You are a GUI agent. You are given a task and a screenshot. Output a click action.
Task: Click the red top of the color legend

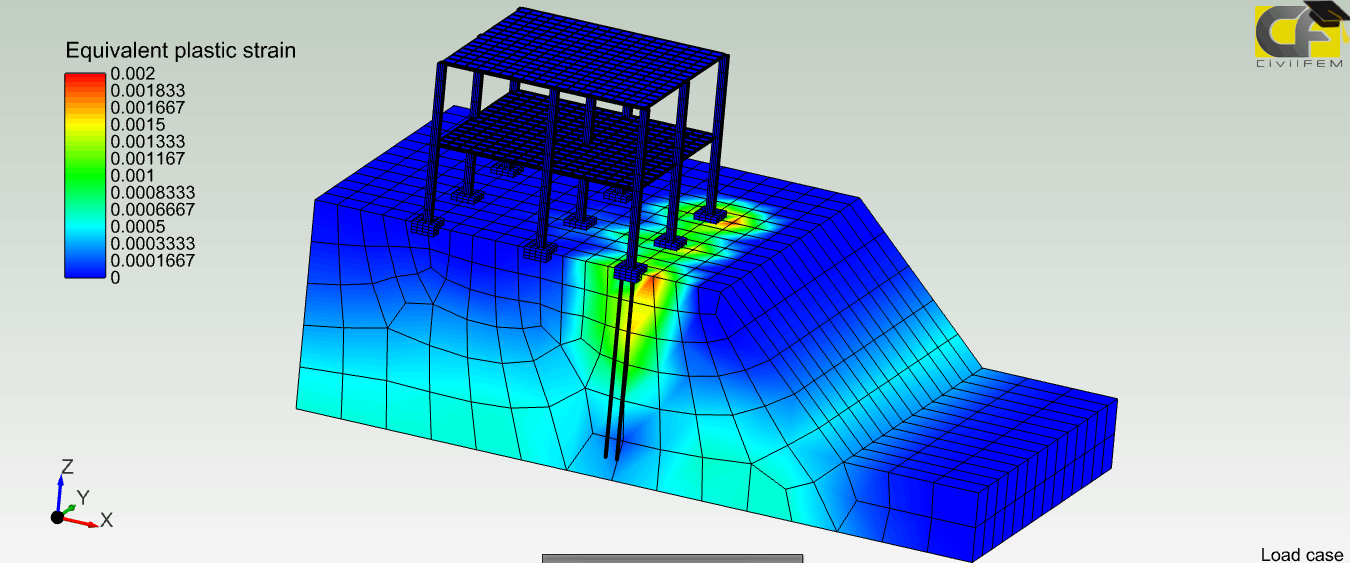pyautogui.click(x=84, y=79)
